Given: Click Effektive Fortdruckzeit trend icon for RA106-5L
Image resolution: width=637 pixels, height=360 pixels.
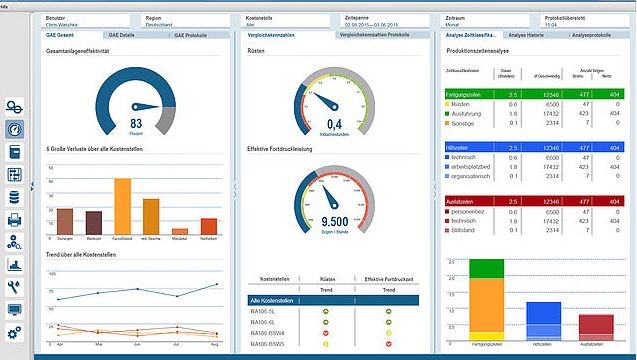Looking at the screenshot, I should (388, 312).
